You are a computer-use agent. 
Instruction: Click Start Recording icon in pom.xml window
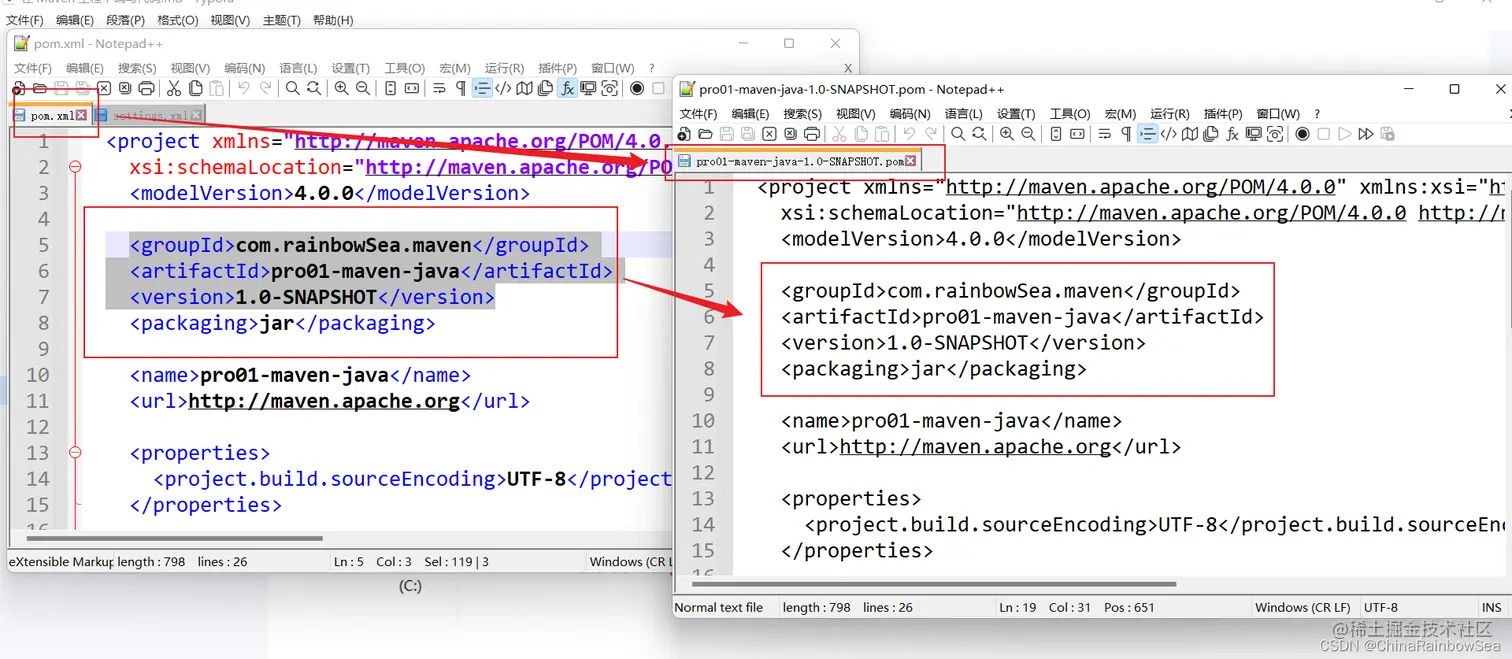[x=637, y=89]
